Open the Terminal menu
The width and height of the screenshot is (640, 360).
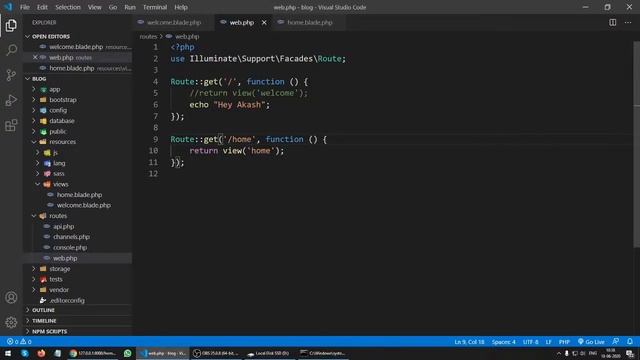point(155,7)
